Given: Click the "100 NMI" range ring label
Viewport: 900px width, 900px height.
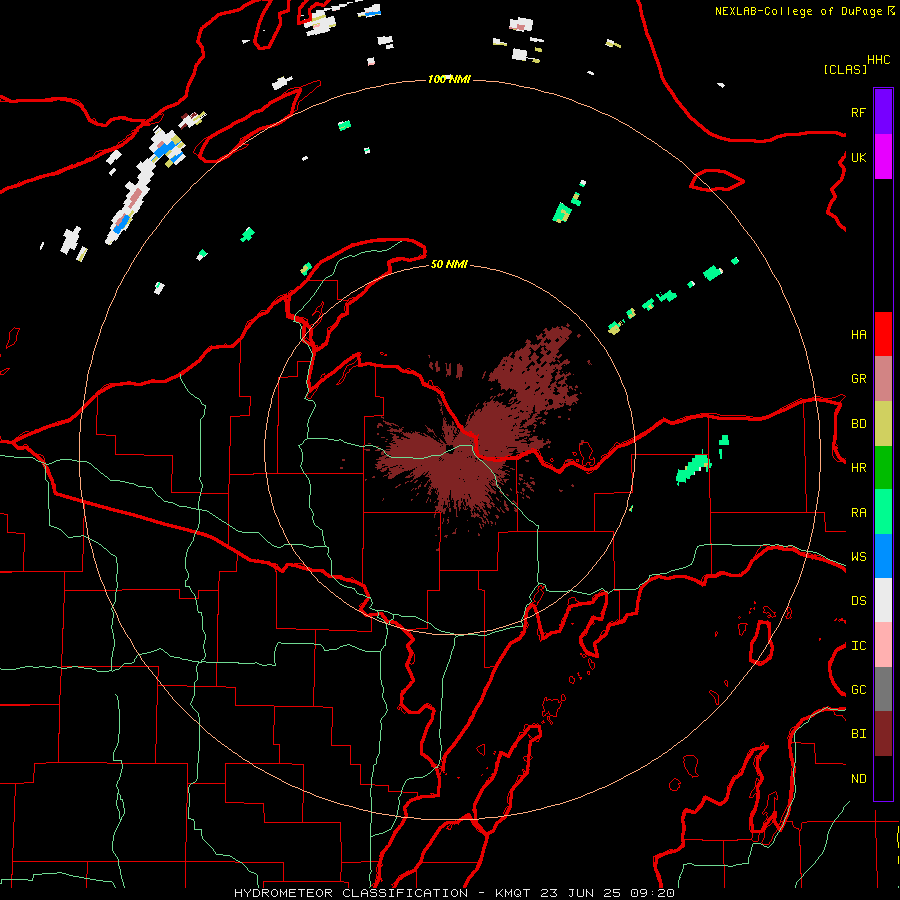Looking at the screenshot, I should pyautogui.click(x=449, y=79).
